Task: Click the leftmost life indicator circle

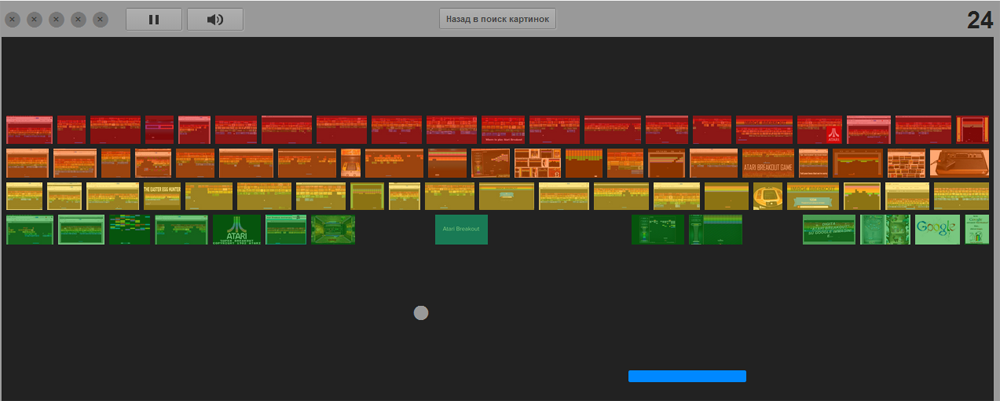Action: pos(13,19)
